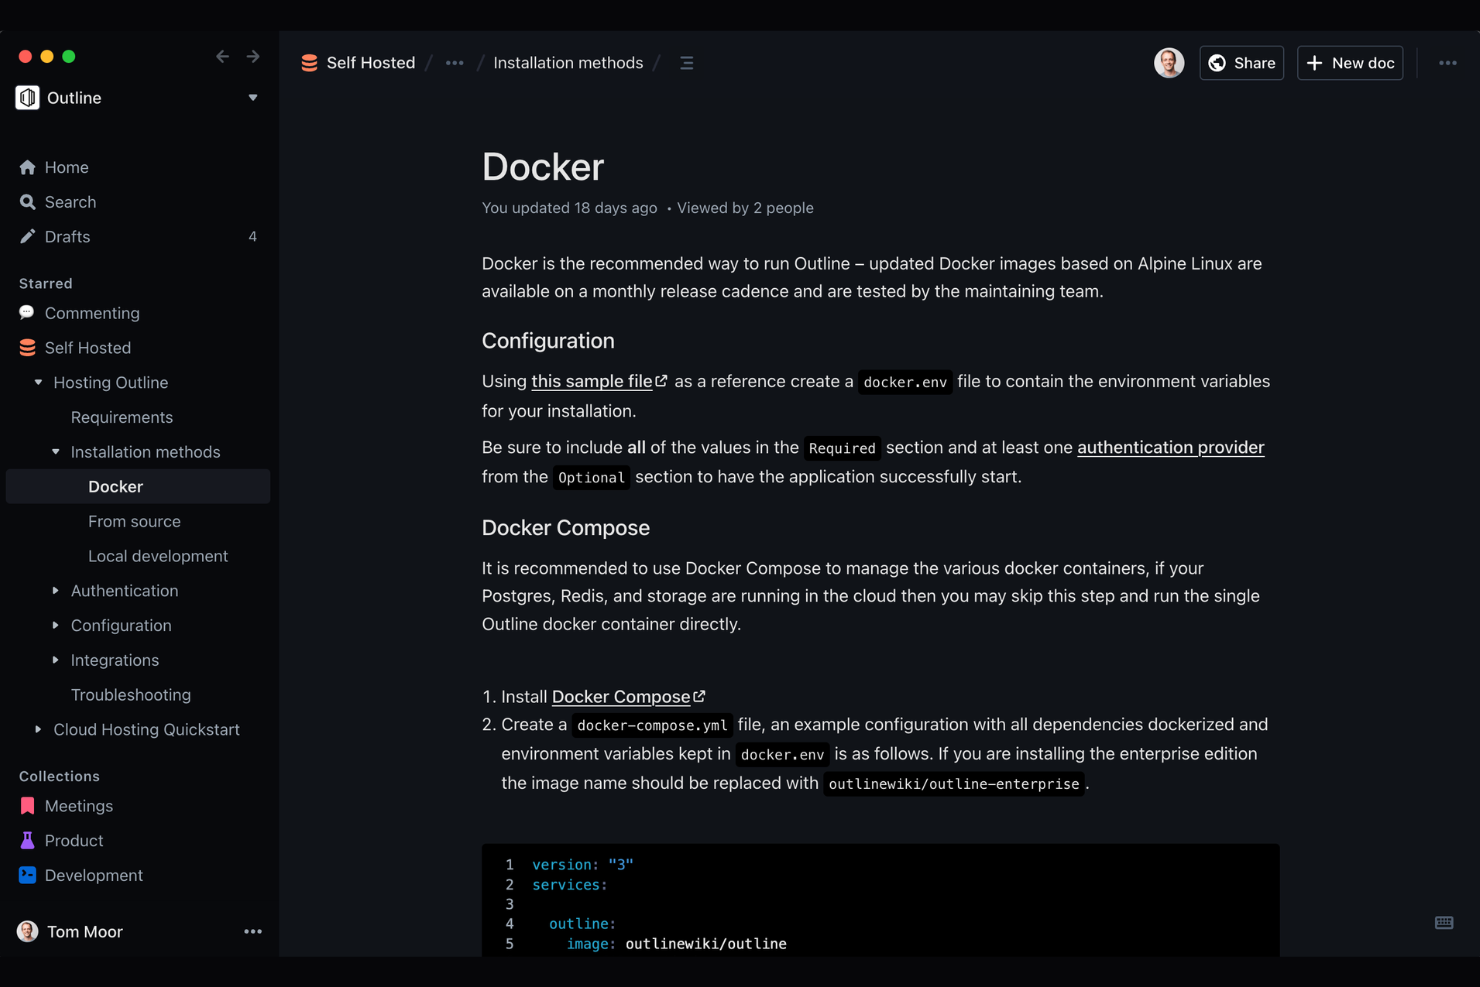Screen dimensions: 1480x987
Task: Click the Docker Compose heading
Action: [x=566, y=528]
